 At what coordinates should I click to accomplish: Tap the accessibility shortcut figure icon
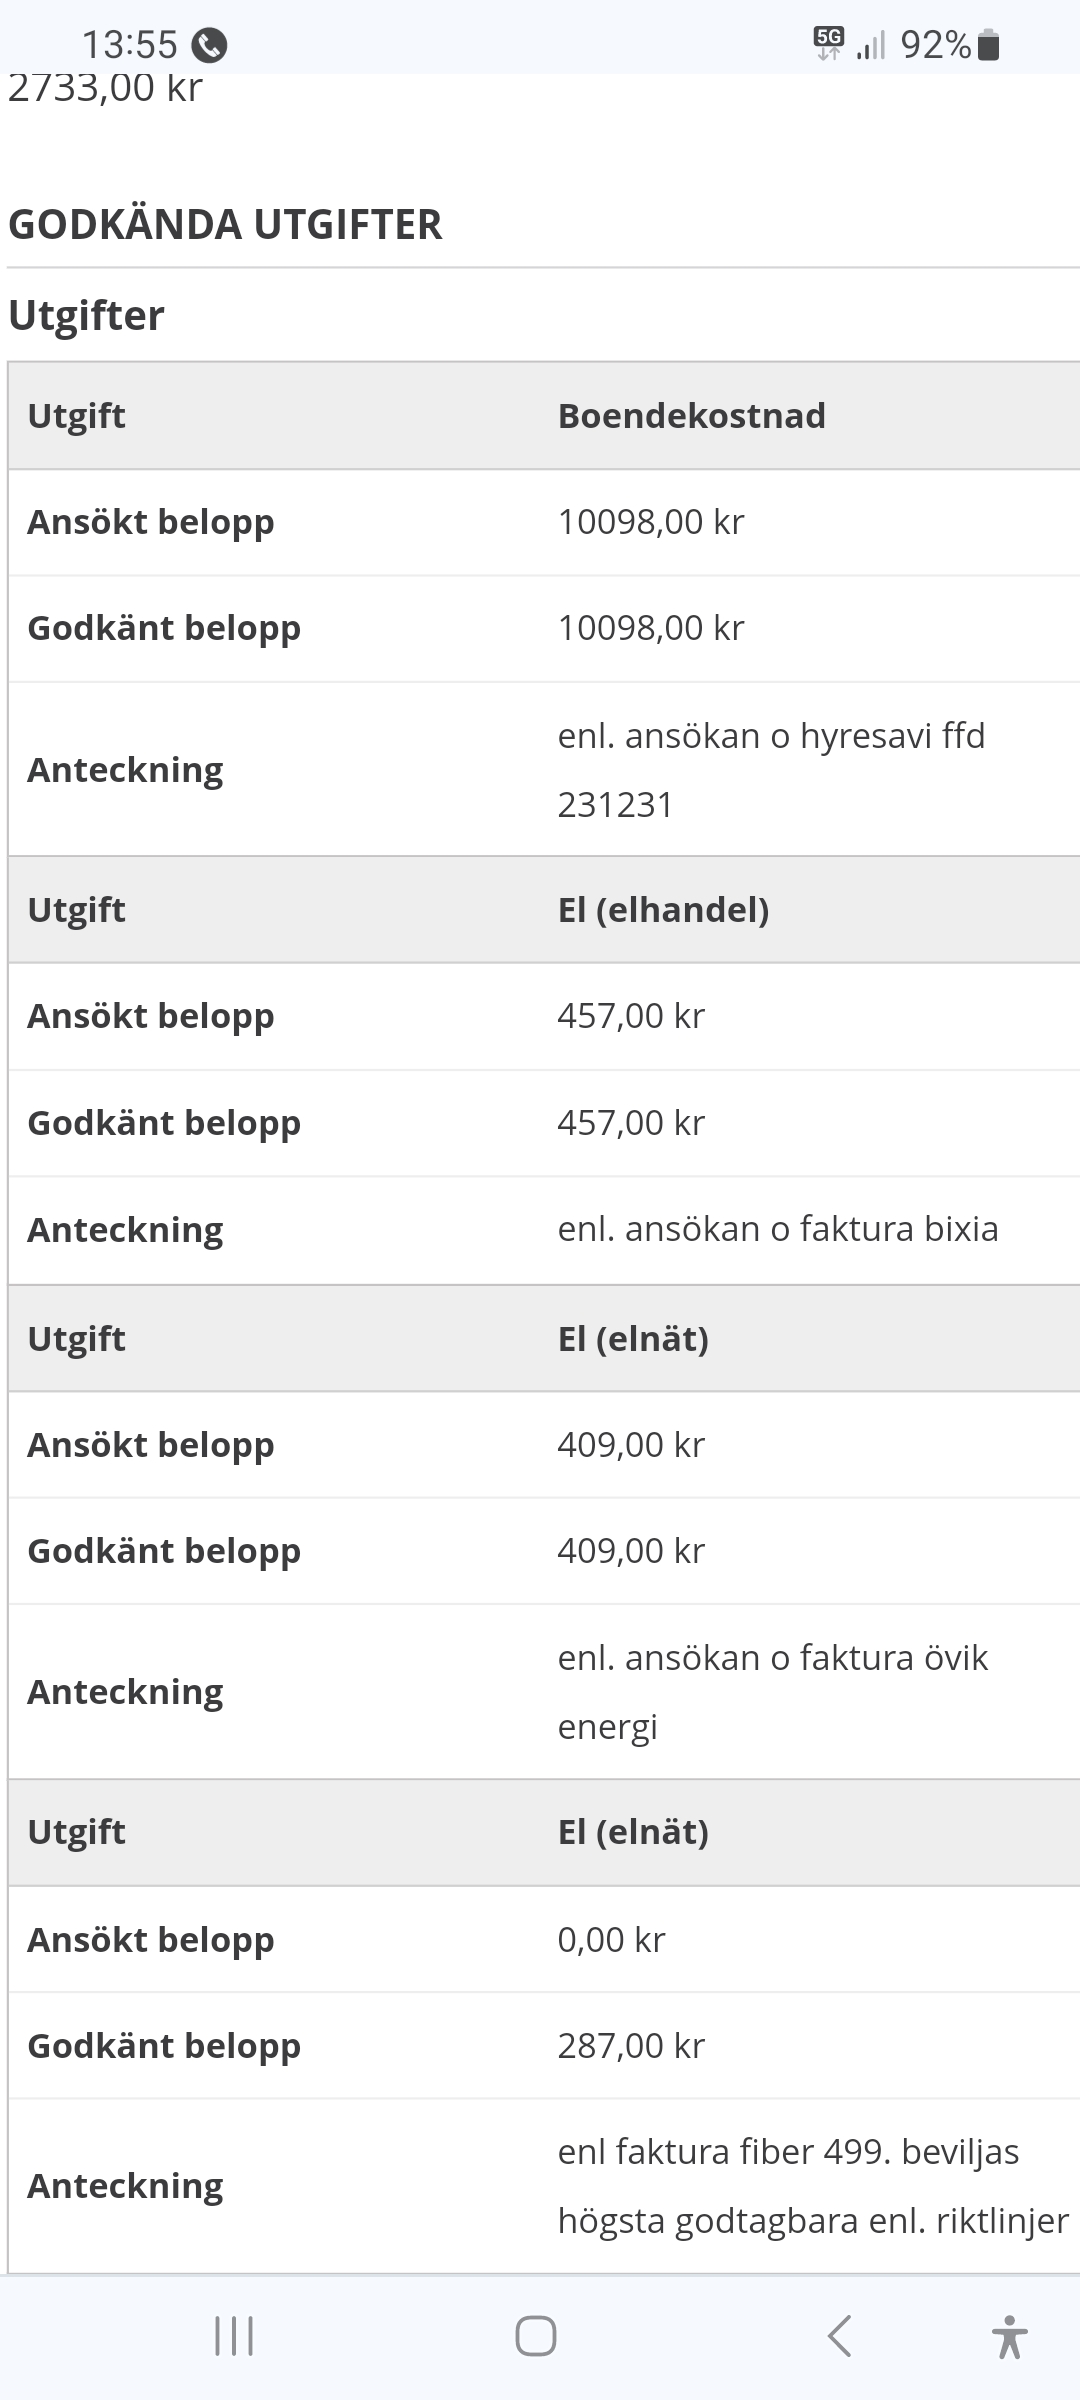pyautogui.click(x=1009, y=2336)
